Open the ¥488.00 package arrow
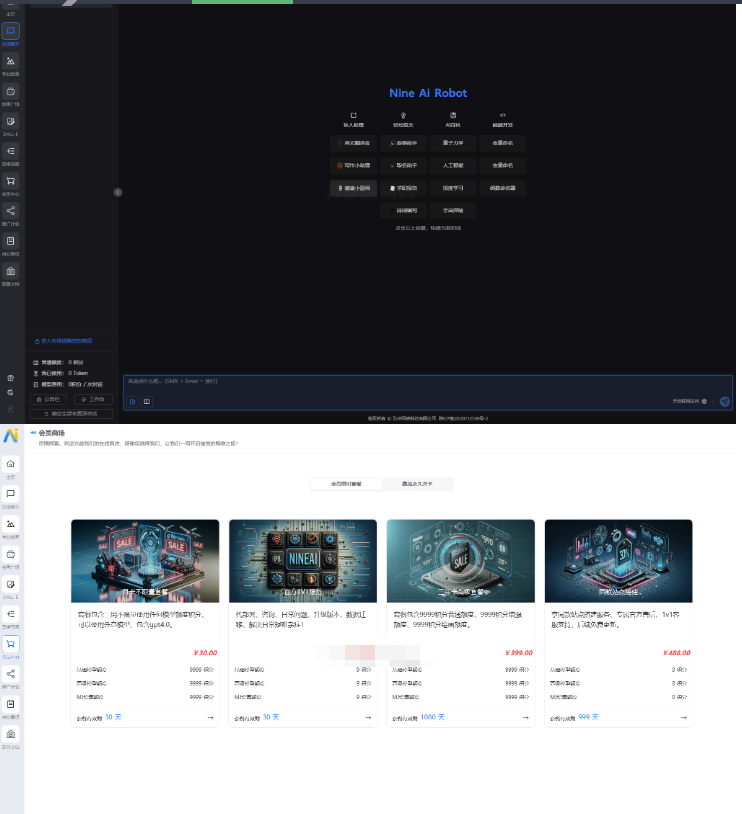 (684, 717)
